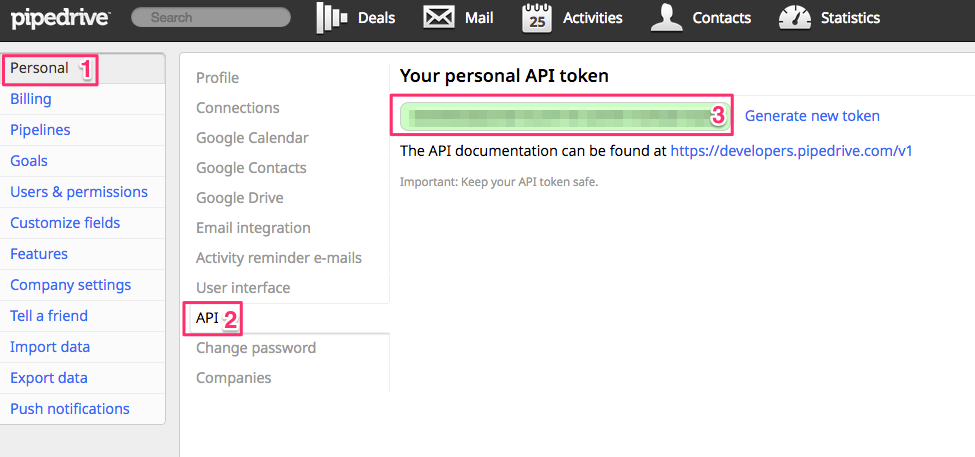Viewport: 975px width, 457px height.
Task: Go to Pipelines settings
Action: tap(40, 130)
